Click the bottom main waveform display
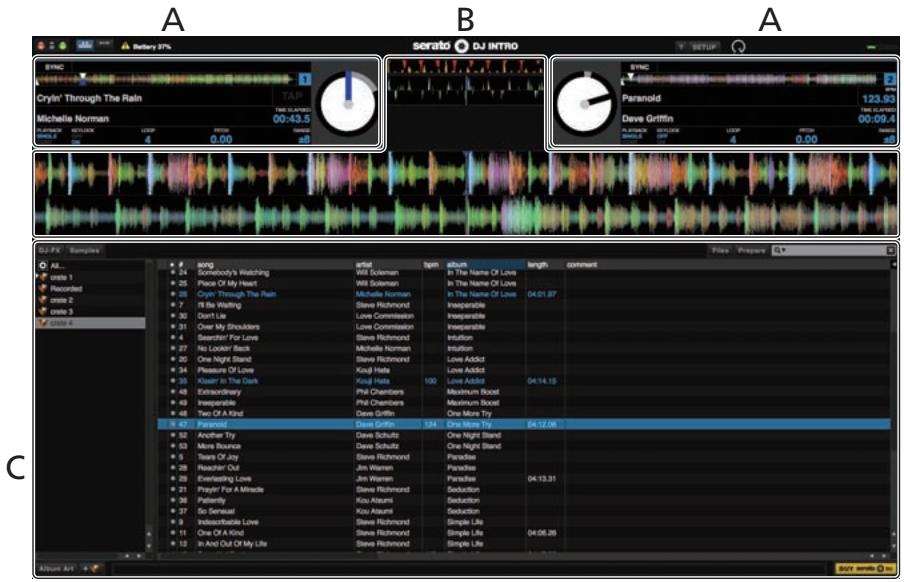 [x=466, y=215]
